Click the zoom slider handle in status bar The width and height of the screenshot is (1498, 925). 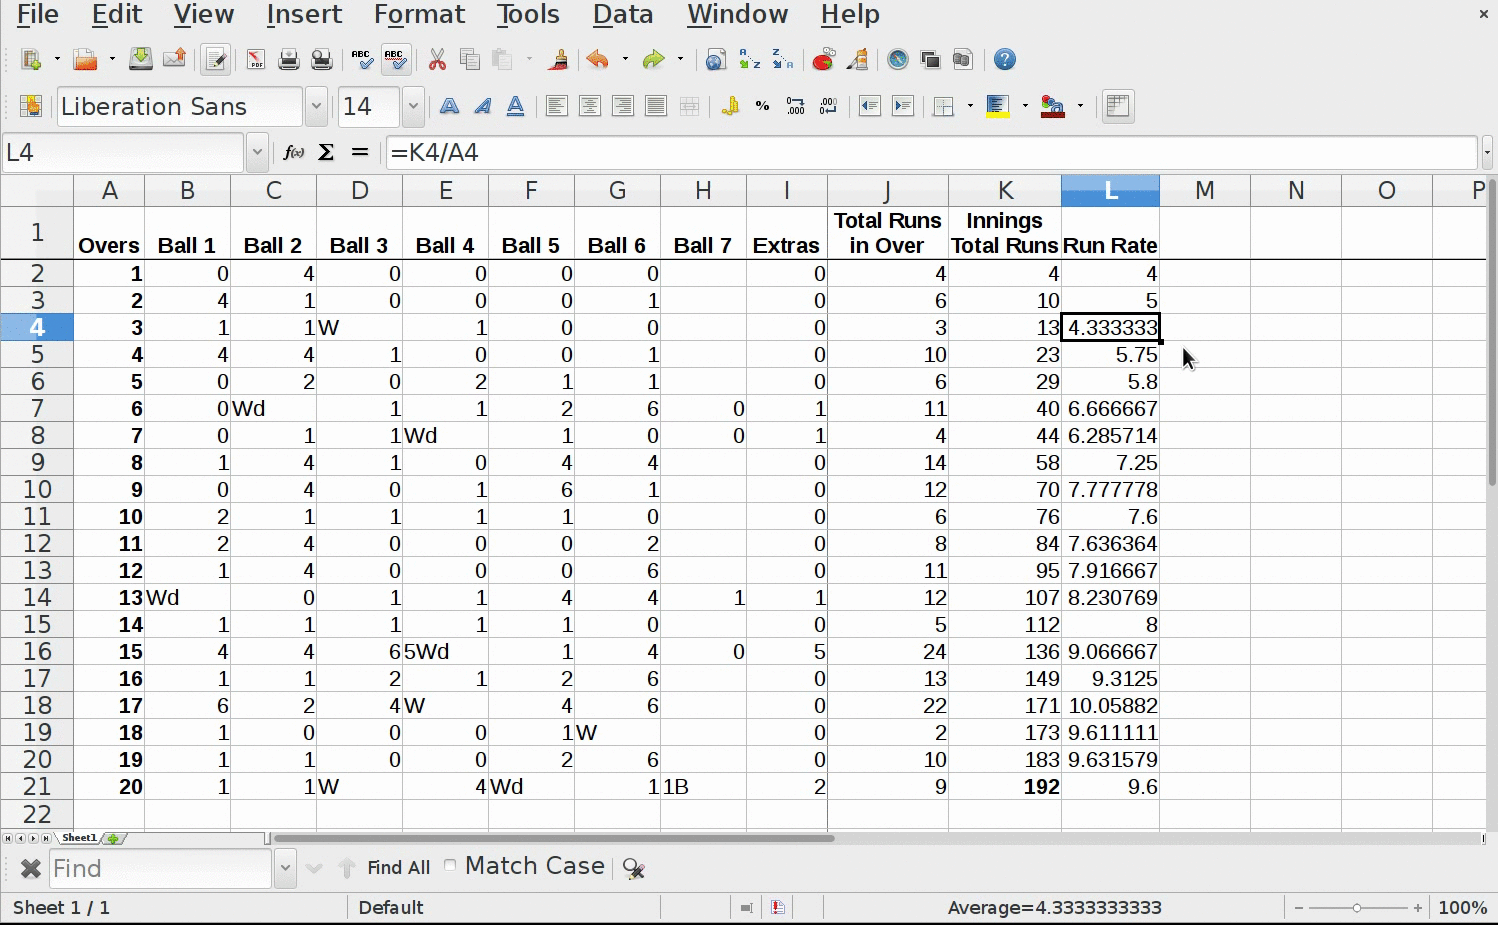coord(1357,908)
